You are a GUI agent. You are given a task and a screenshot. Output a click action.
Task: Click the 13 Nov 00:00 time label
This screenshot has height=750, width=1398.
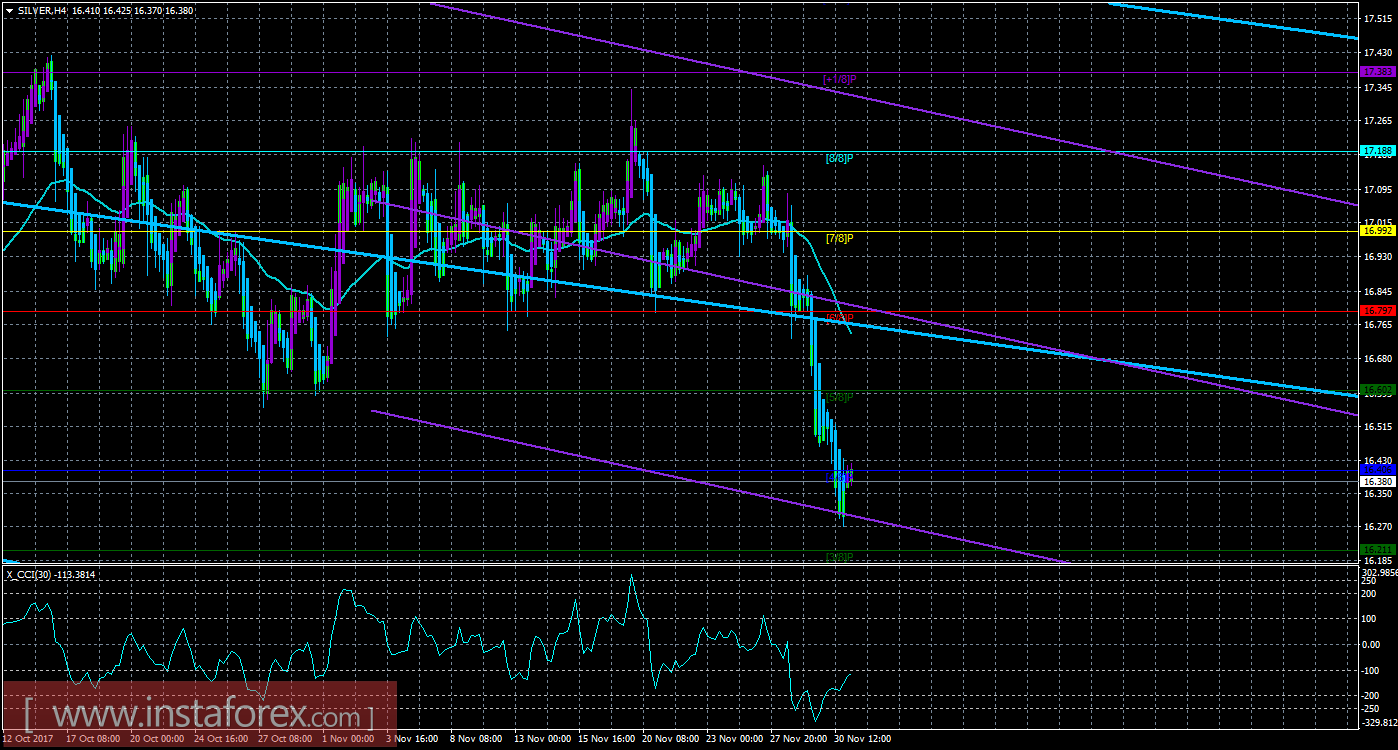click(x=542, y=739)
